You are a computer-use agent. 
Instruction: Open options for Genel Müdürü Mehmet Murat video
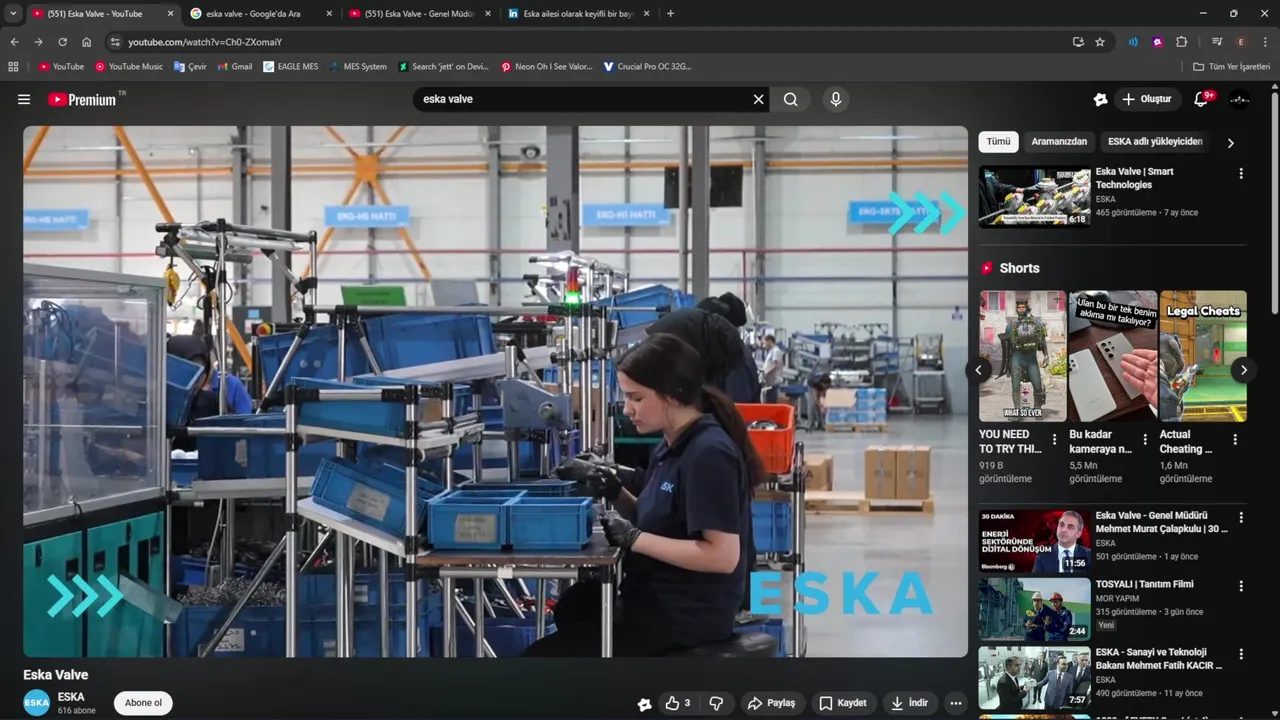tap(1241, 518)
